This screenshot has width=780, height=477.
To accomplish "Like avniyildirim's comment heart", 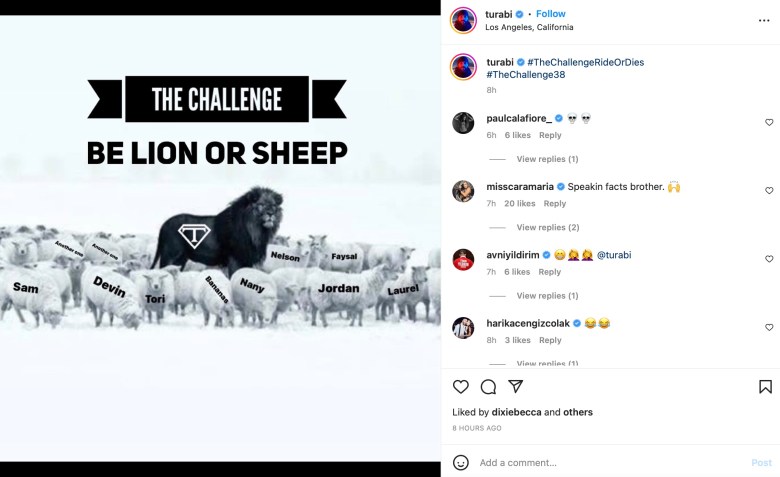I will (x=769, y=259).
